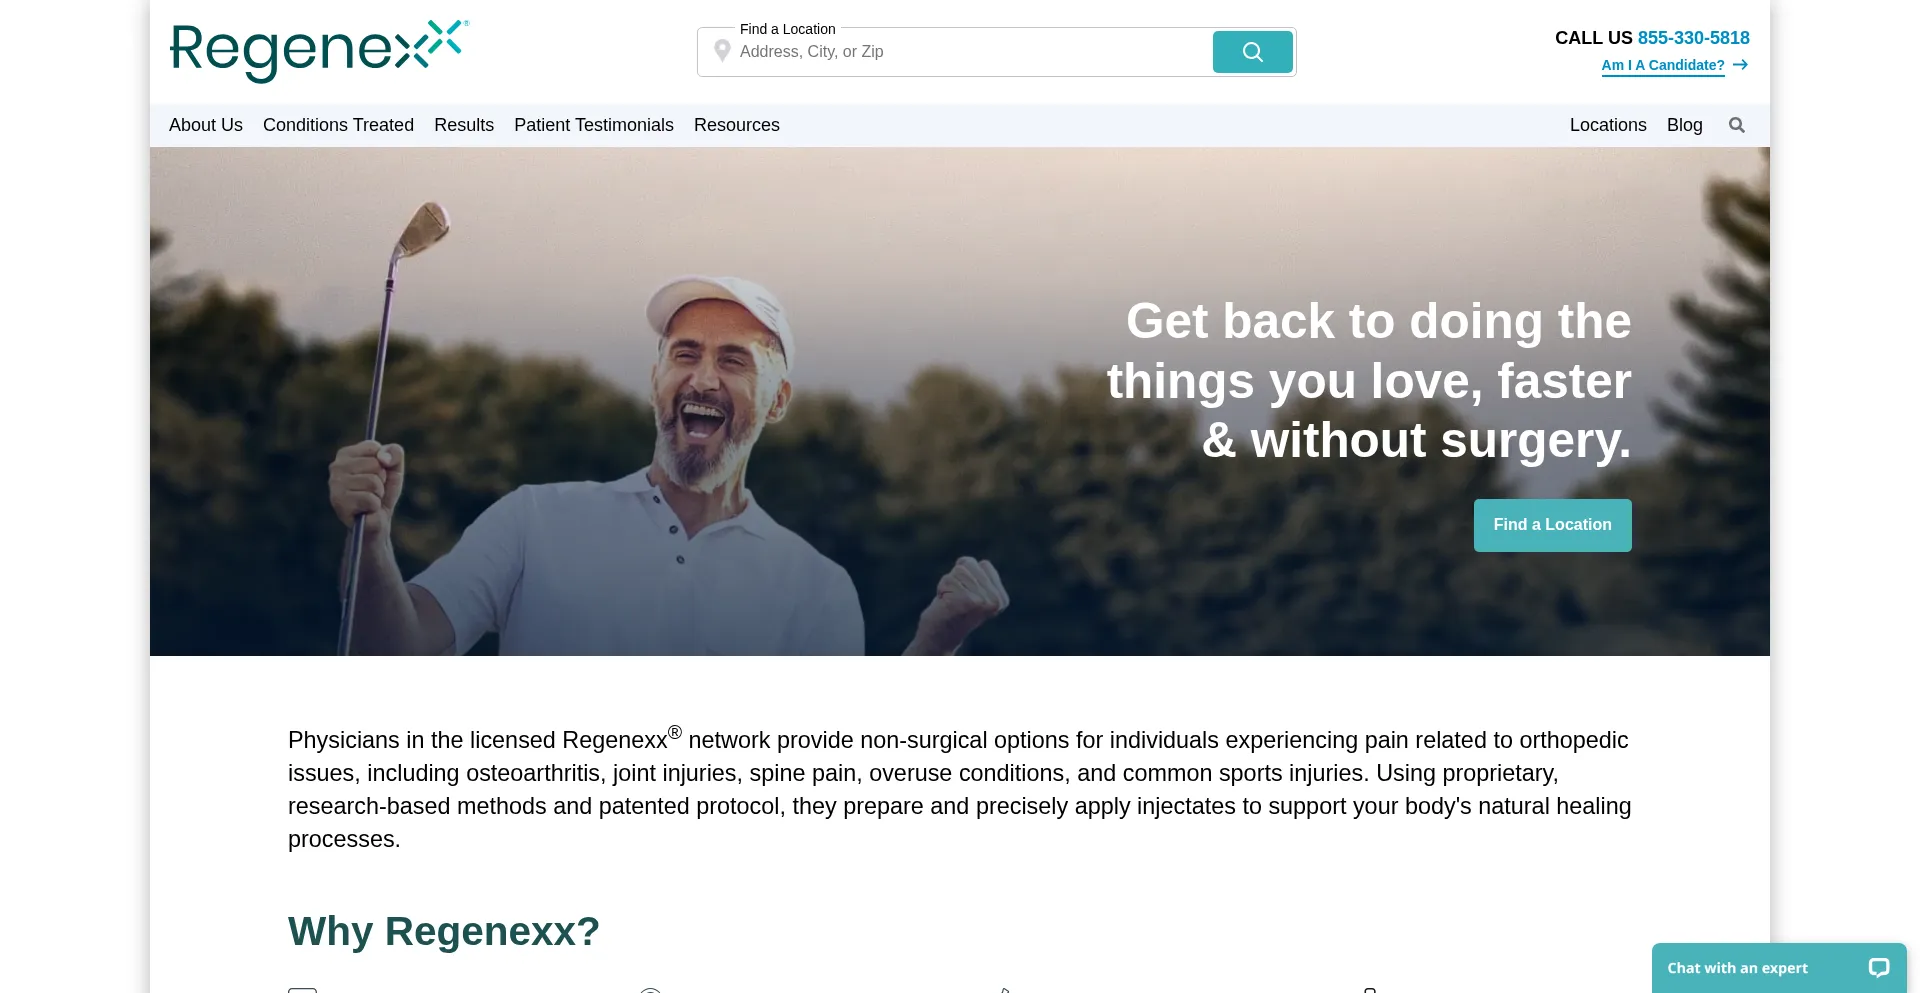Click the chat bubble icon

click(1879, 968)
